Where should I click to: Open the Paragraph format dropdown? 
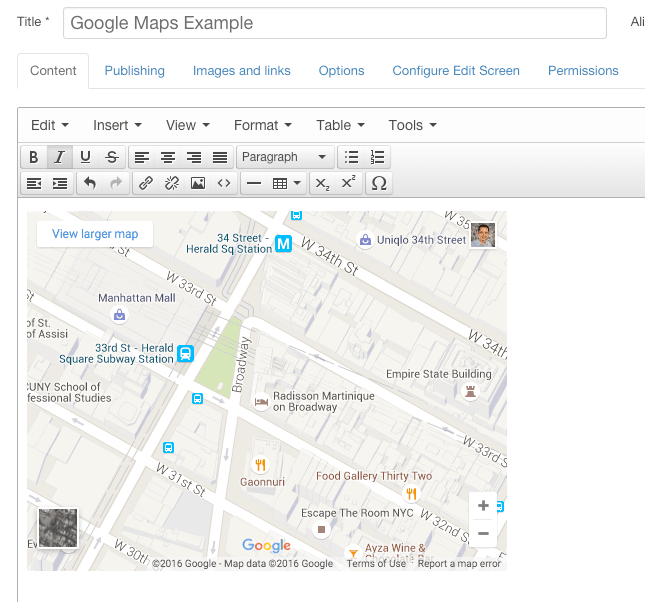click(x=285, y=157)
